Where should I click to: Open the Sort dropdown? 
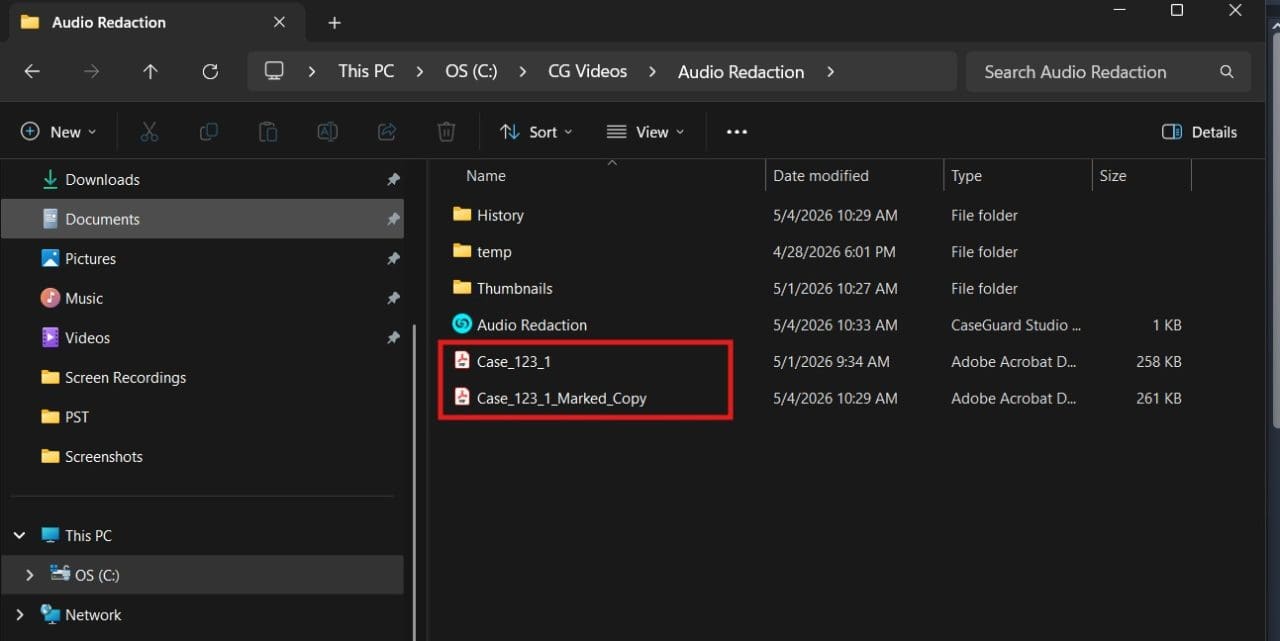[x=537, y=132]
